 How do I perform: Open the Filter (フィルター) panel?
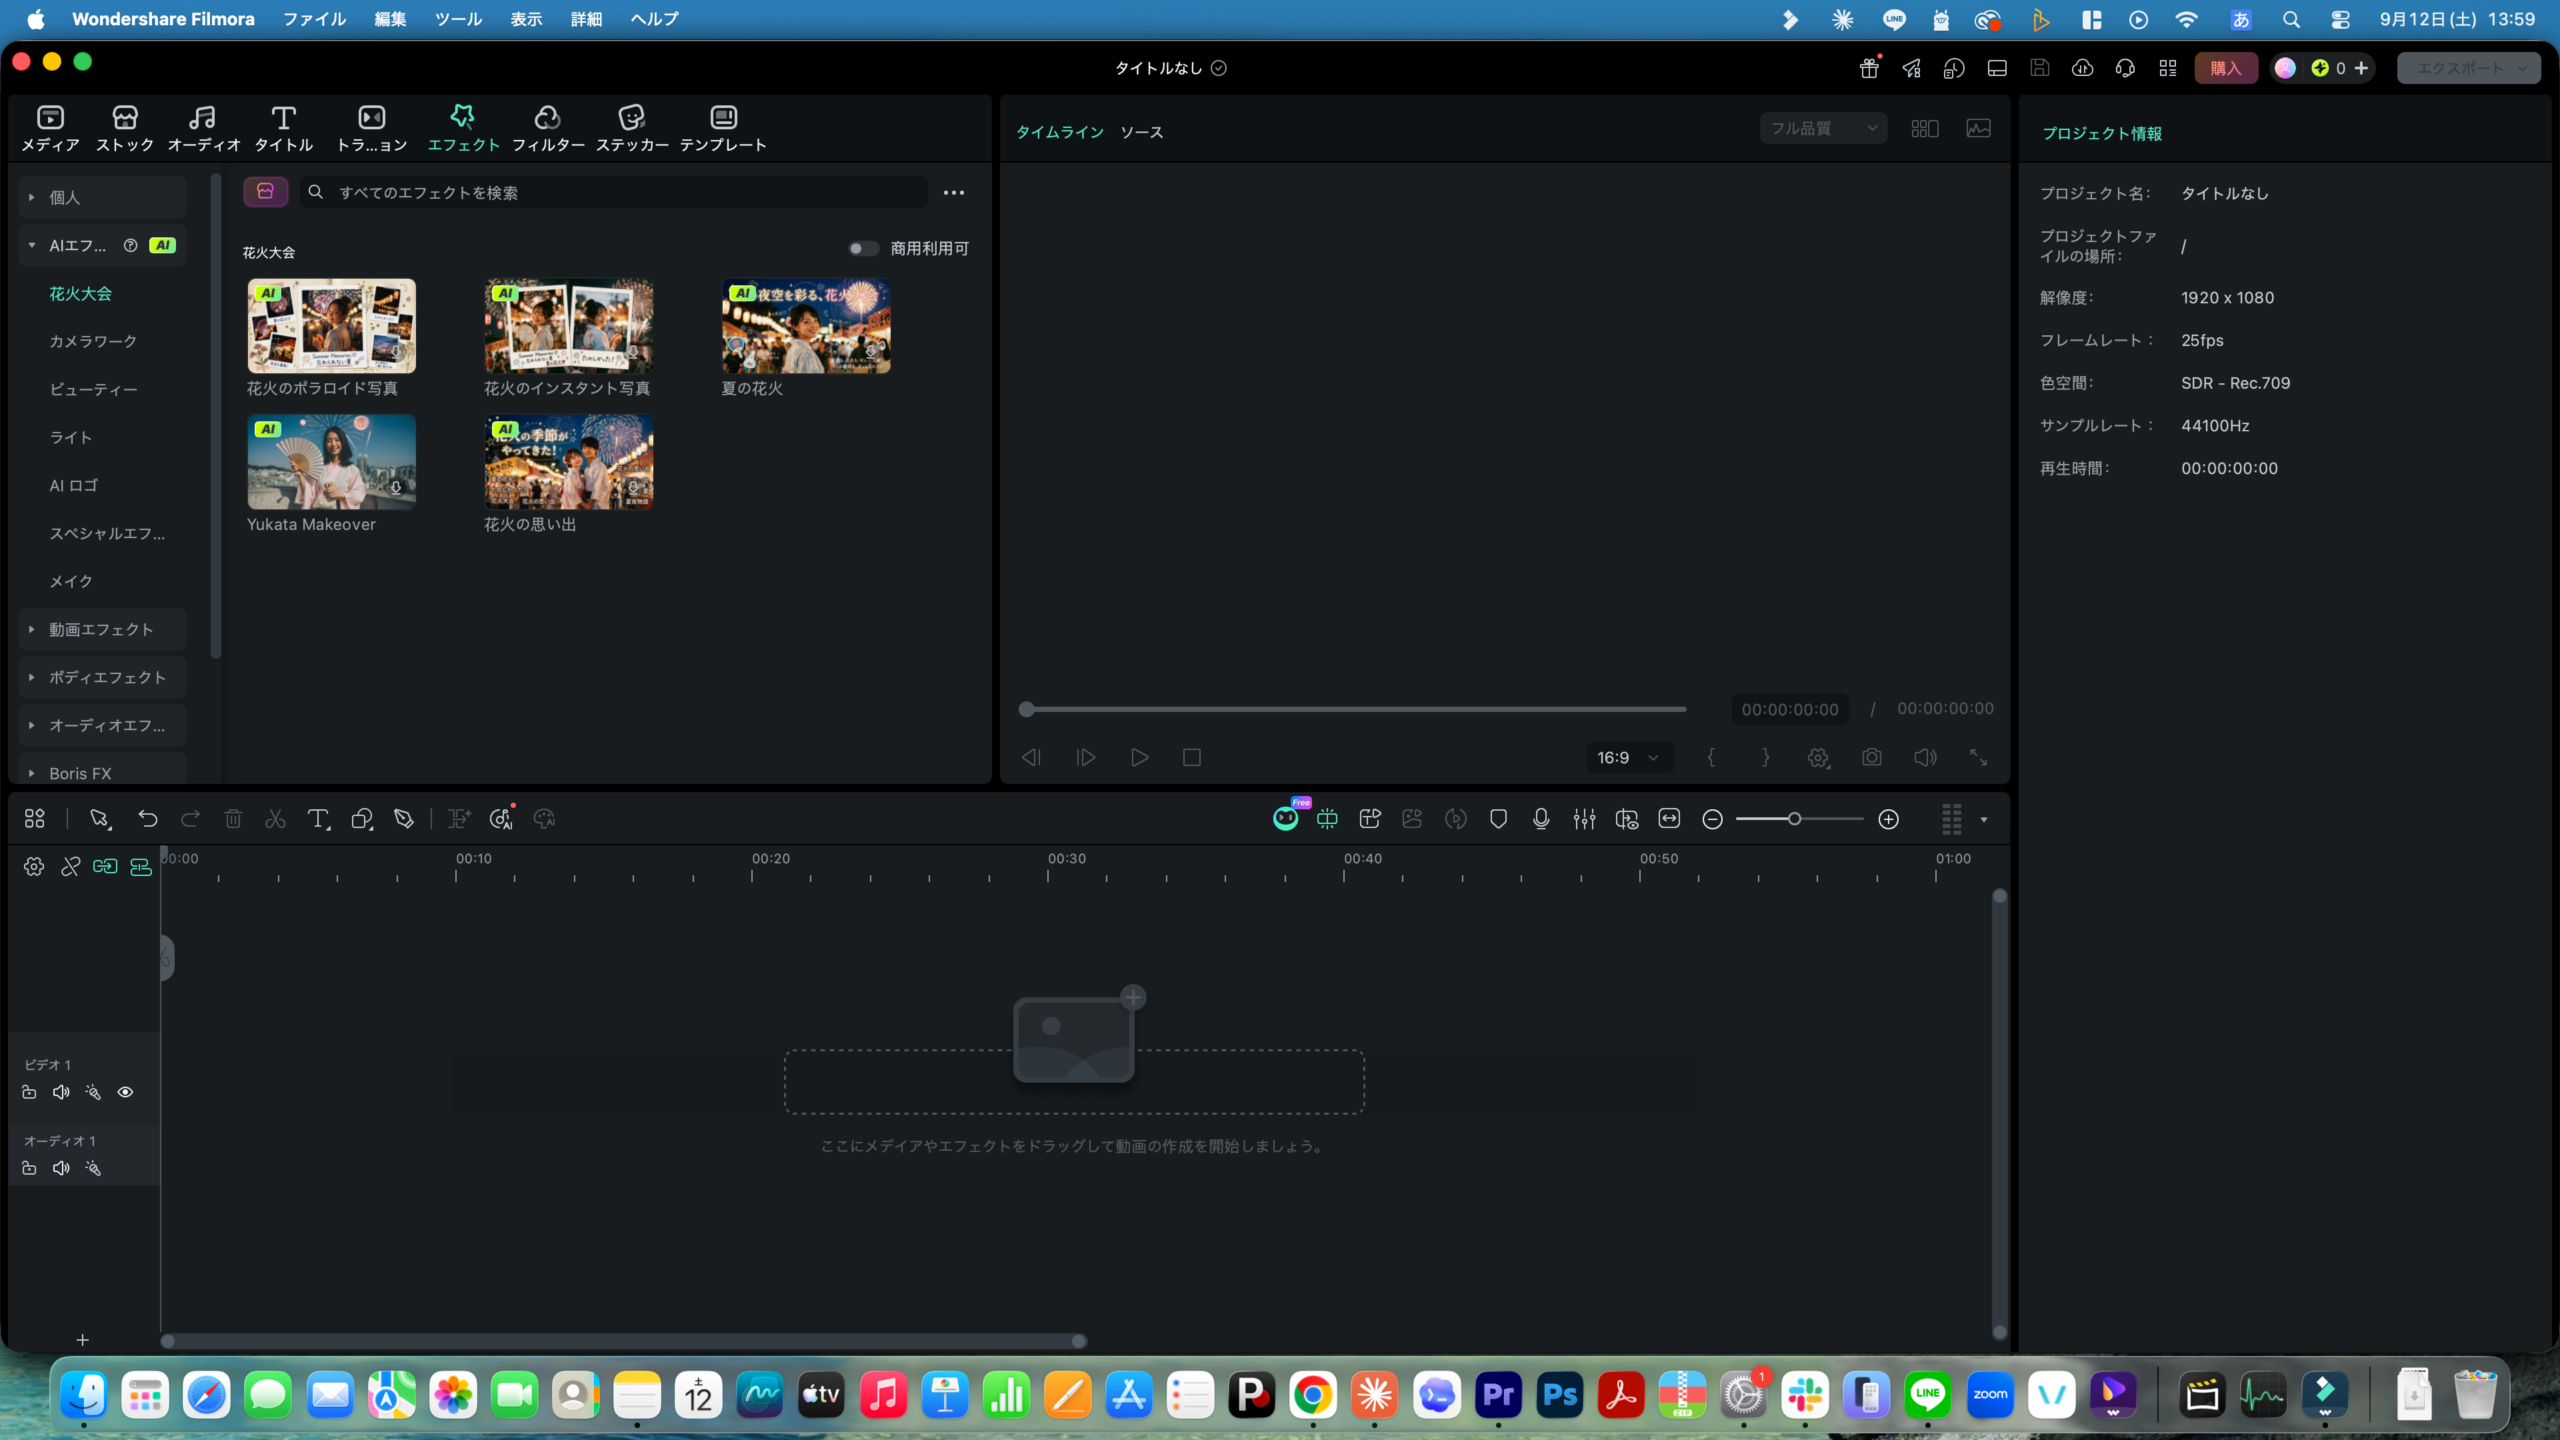point(548,129)
